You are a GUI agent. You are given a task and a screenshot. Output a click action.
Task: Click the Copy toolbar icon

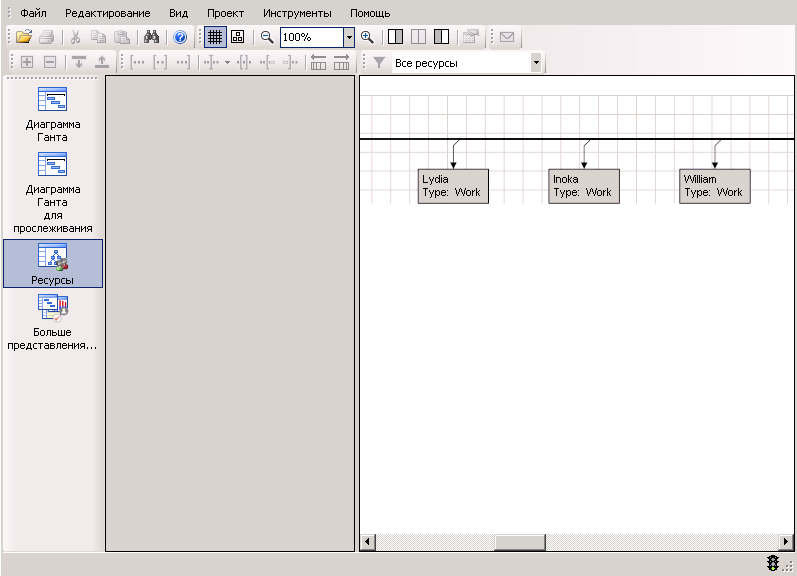[98, 37]
